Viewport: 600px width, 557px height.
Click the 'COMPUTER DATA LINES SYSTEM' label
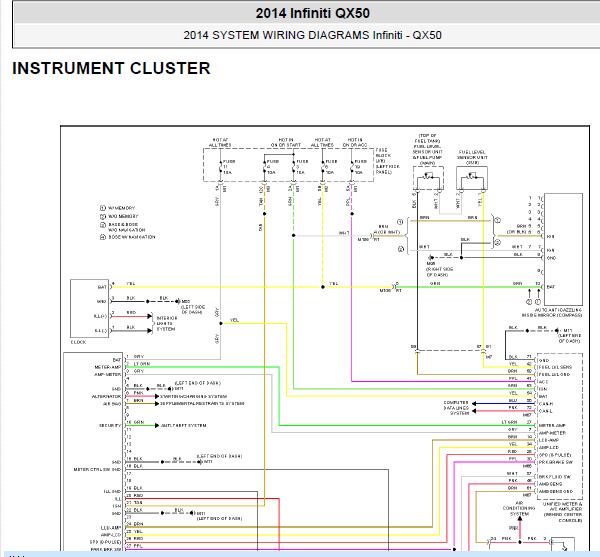point(456,408)
